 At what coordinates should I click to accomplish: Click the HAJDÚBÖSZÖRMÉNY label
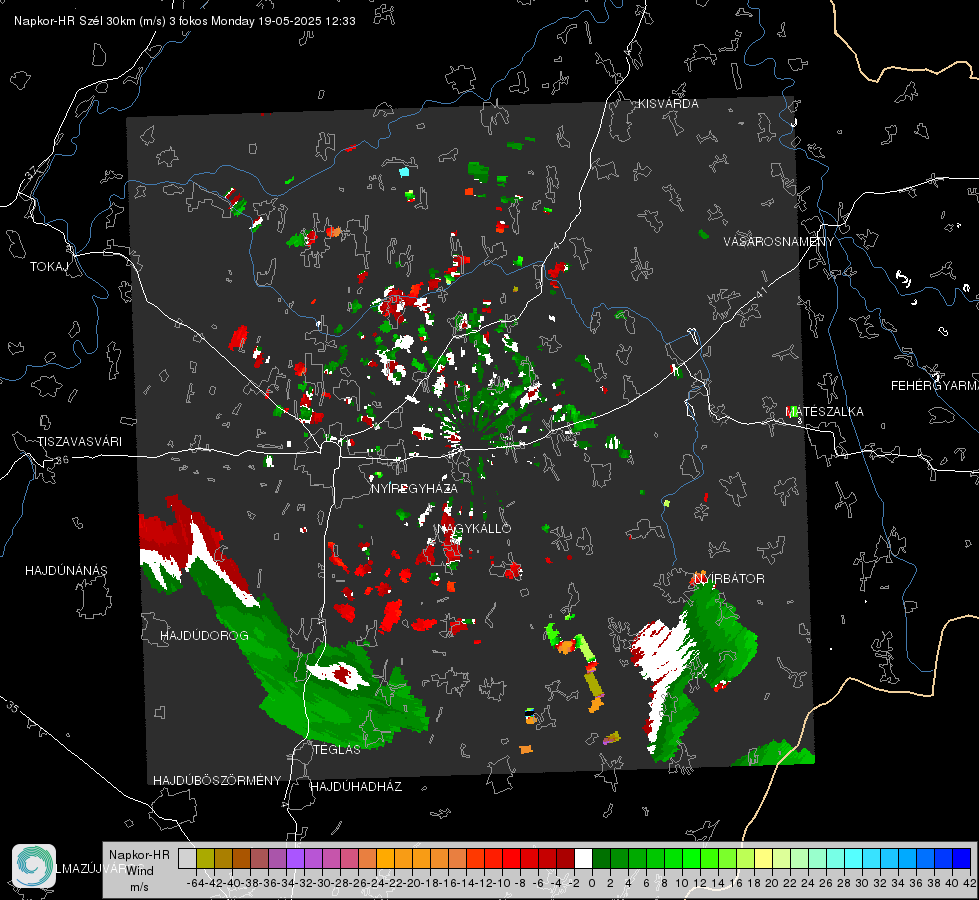coord(217,781)
